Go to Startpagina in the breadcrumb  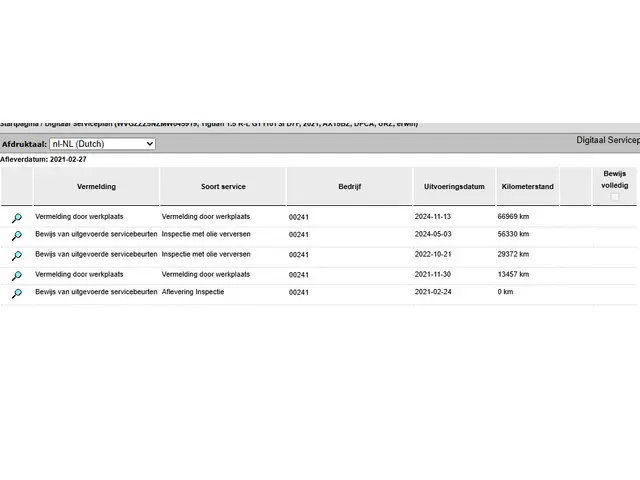(x=20, y=124)
